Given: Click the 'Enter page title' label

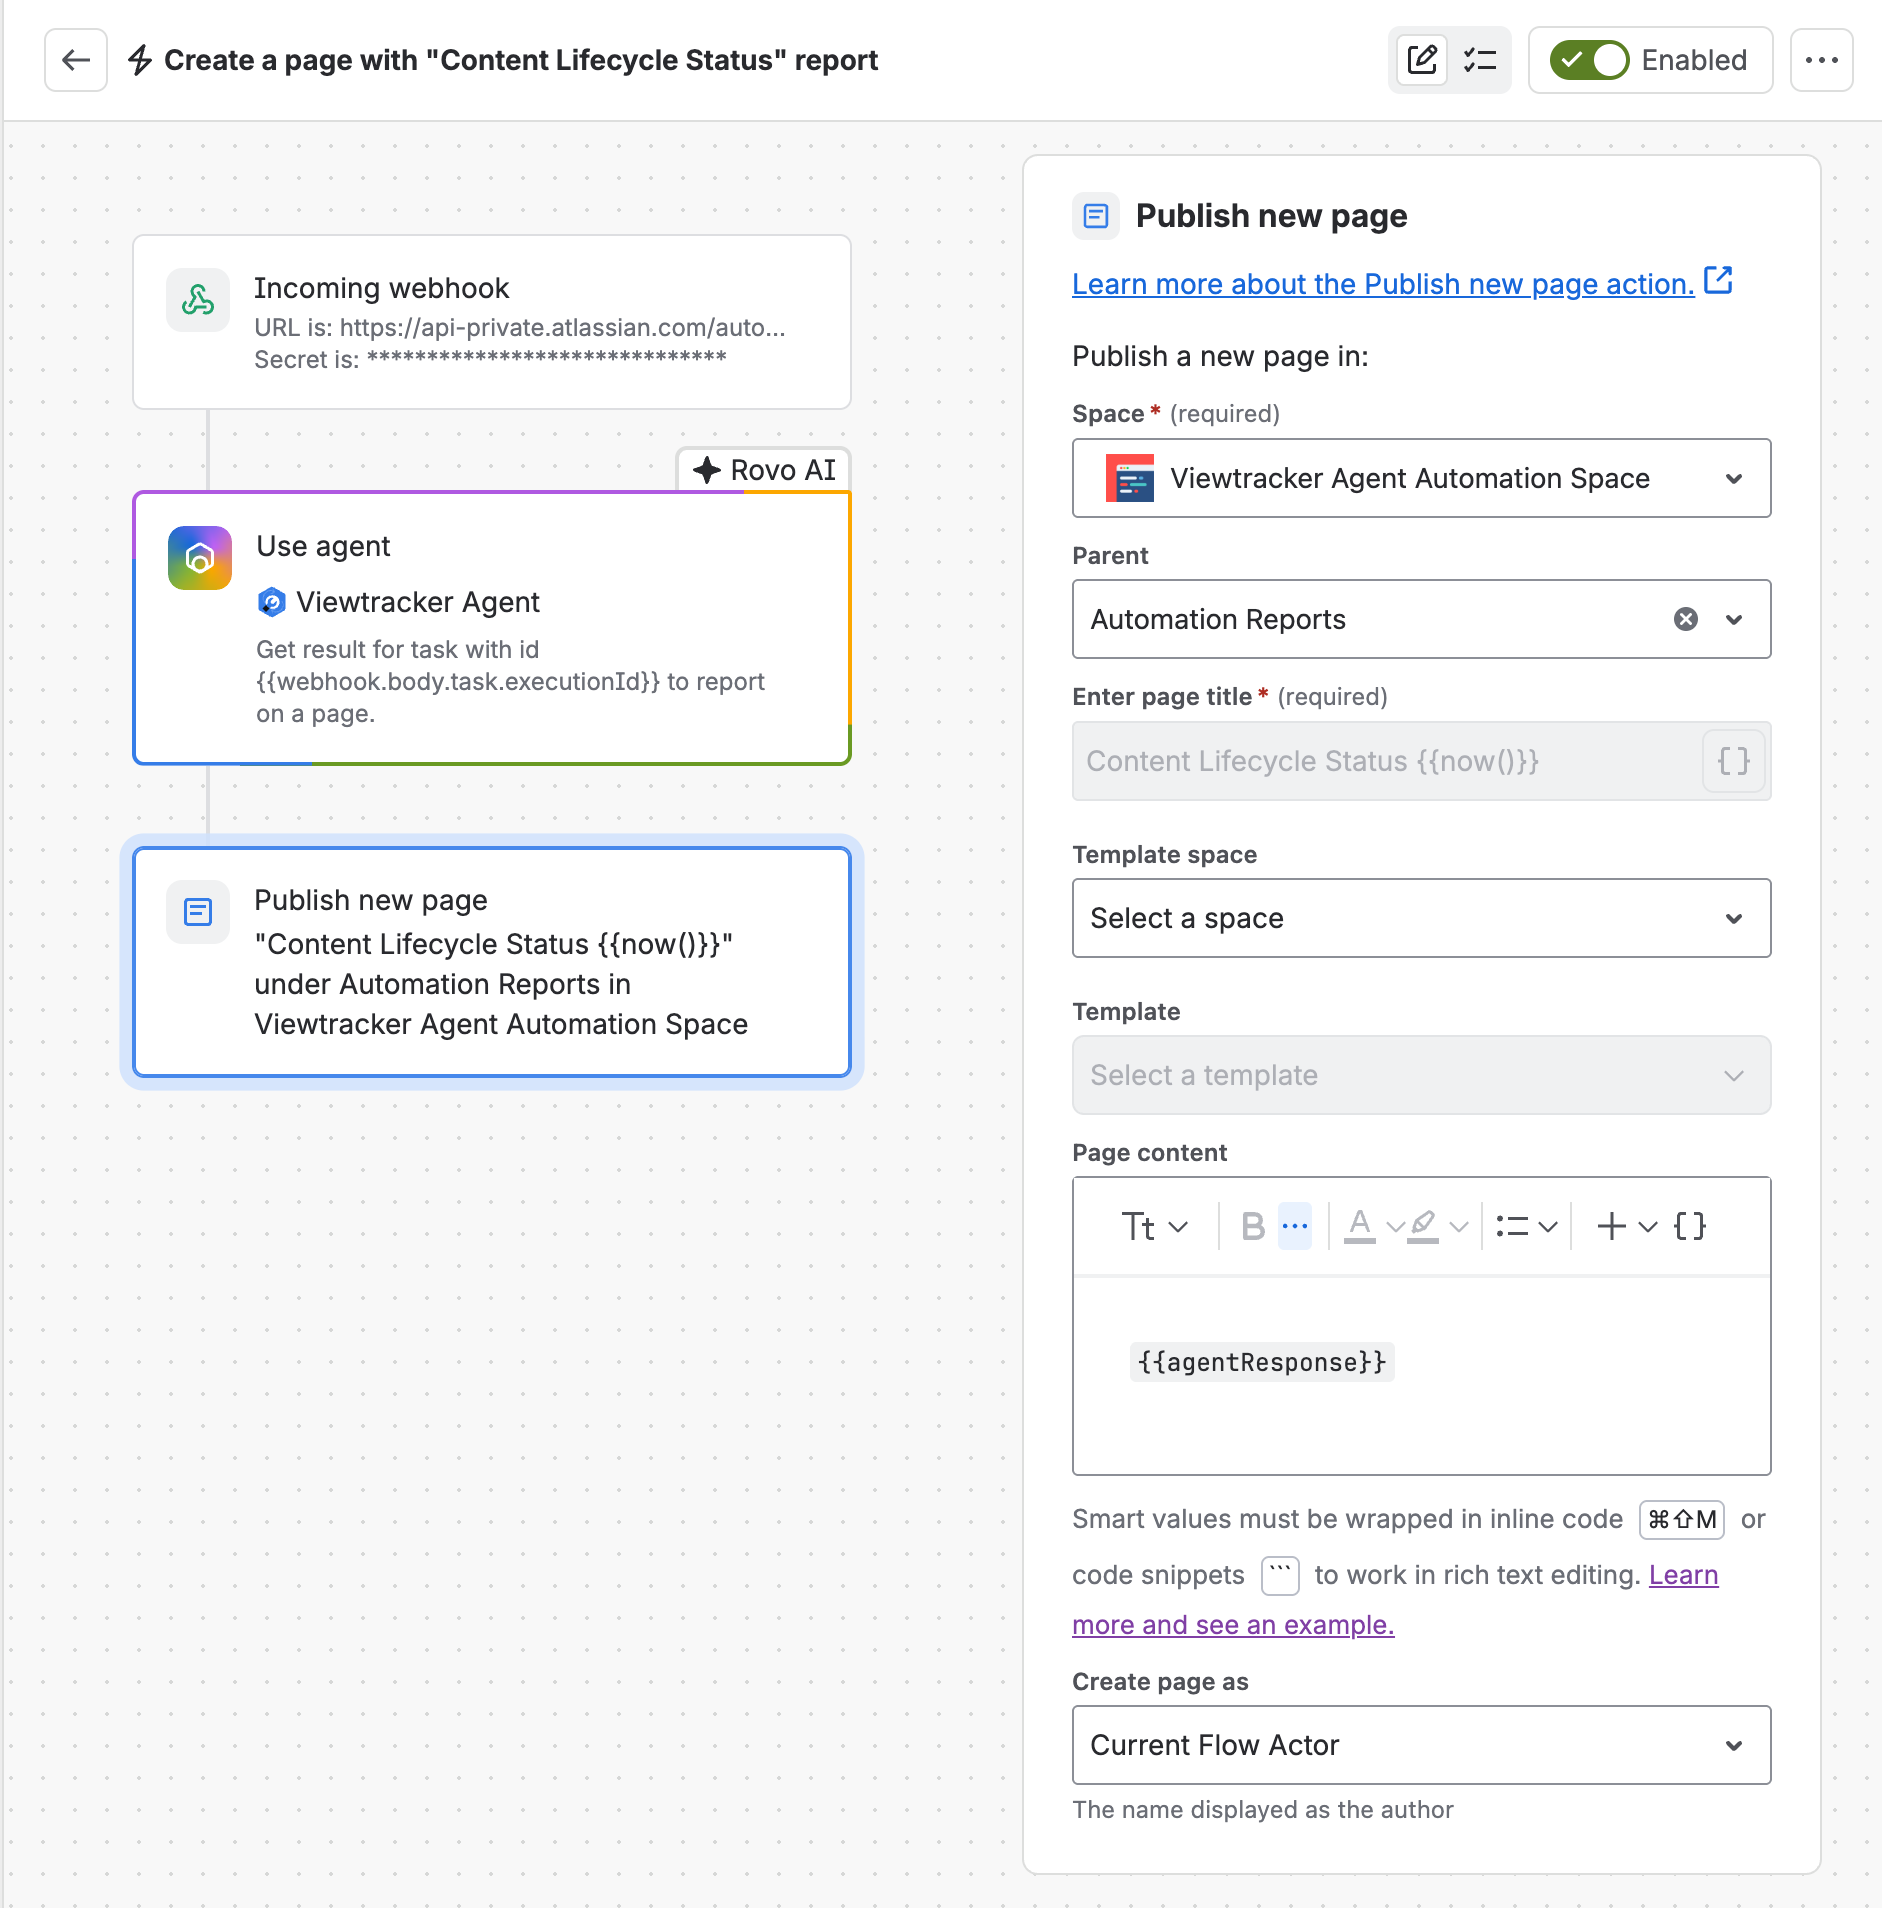Looking at the screenshot, I should click(x=1162, y=697).
